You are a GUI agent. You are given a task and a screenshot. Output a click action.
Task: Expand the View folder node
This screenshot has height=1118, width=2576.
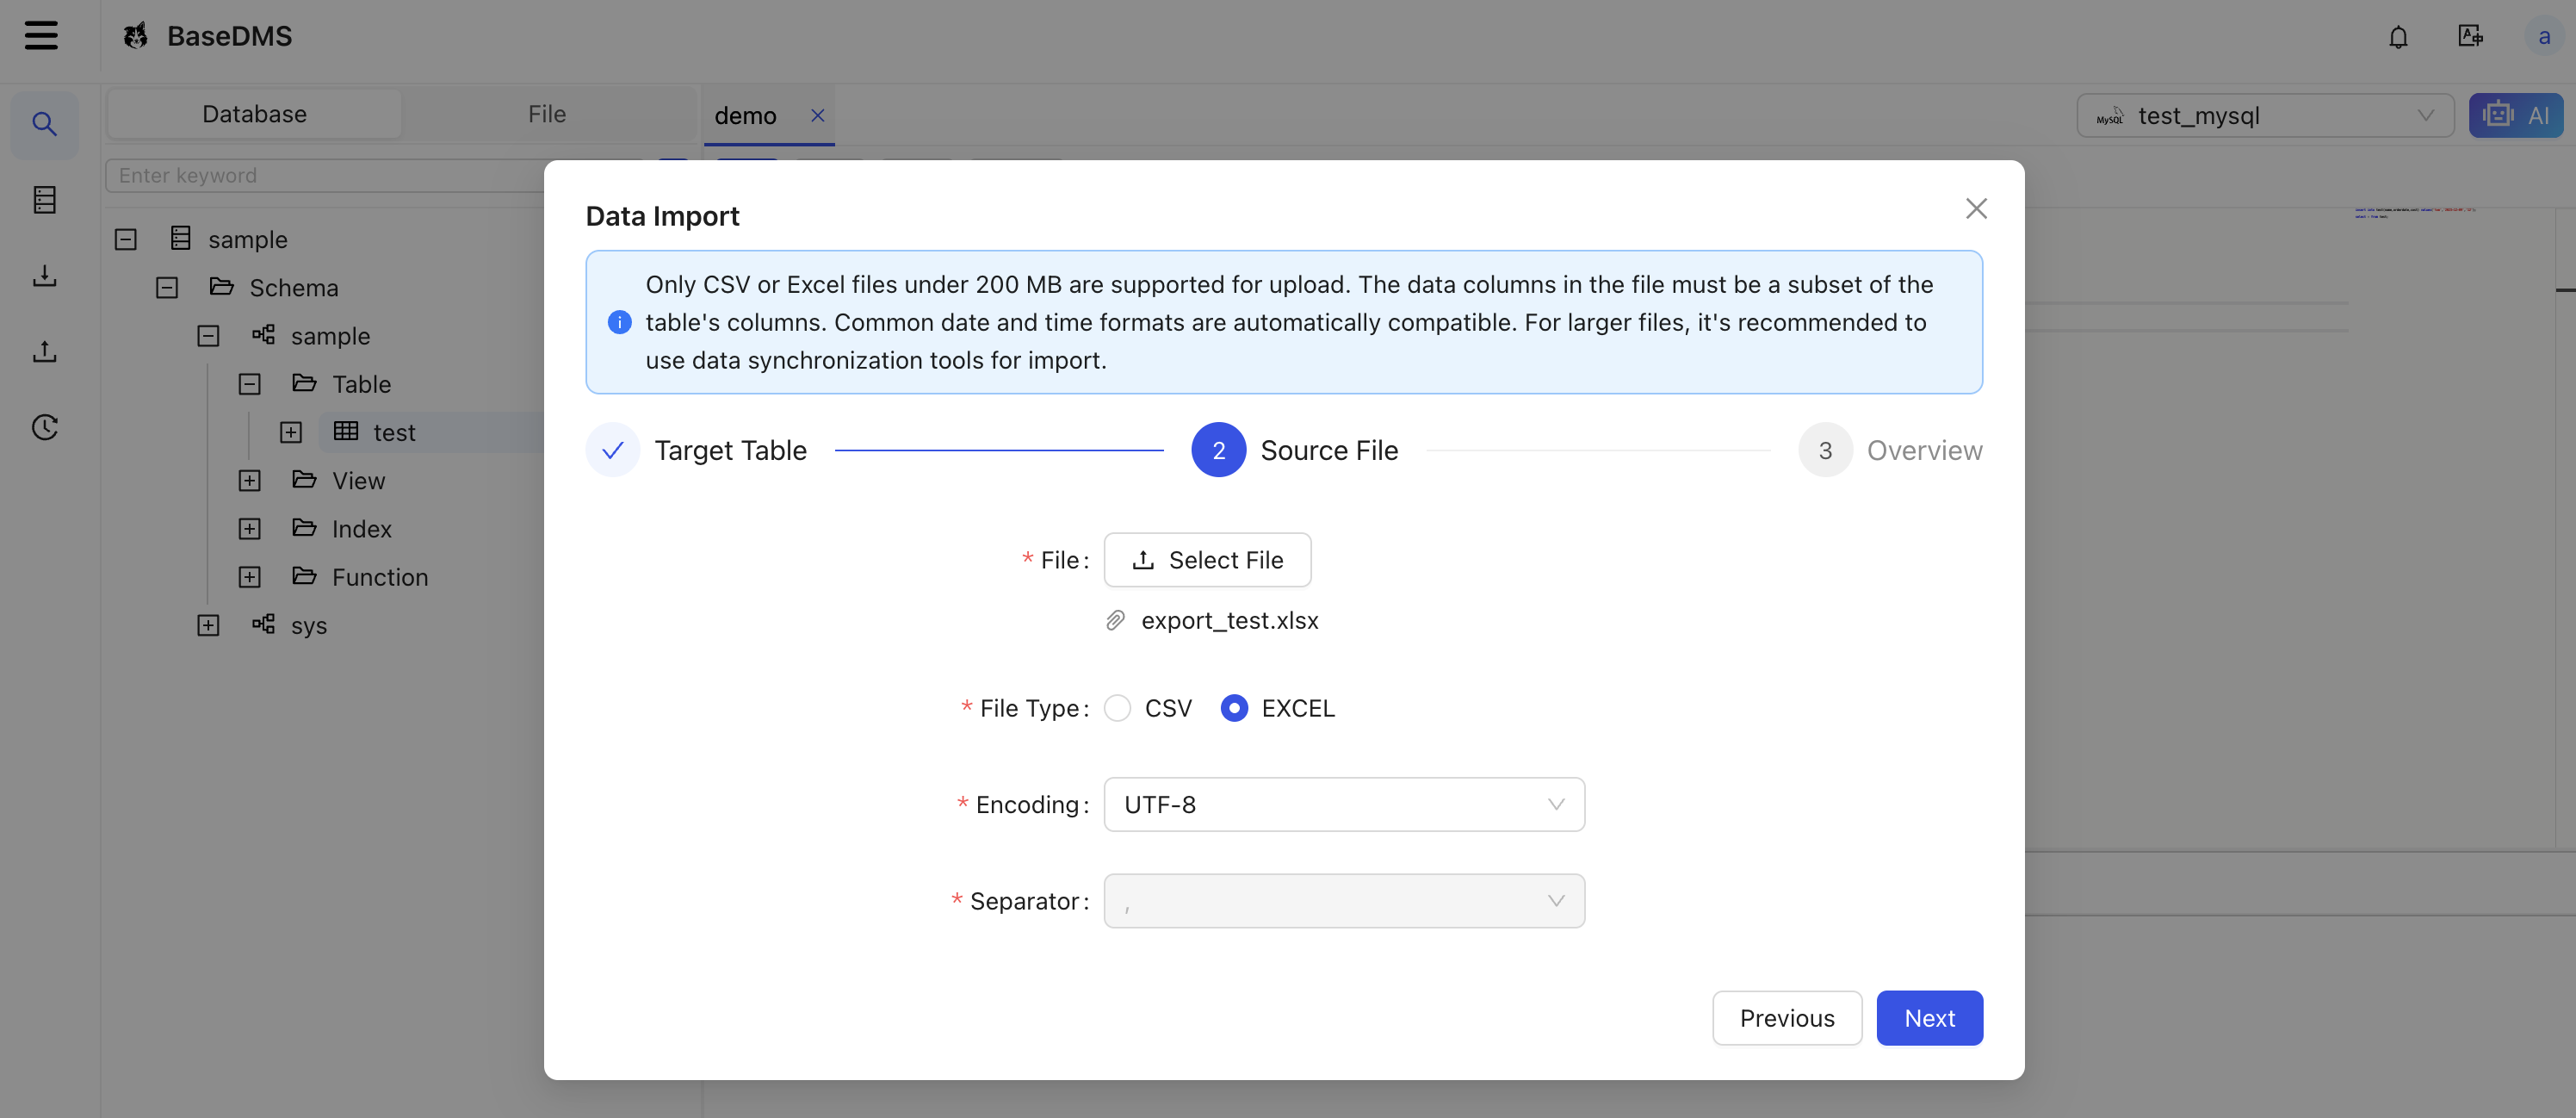point(249,481)
